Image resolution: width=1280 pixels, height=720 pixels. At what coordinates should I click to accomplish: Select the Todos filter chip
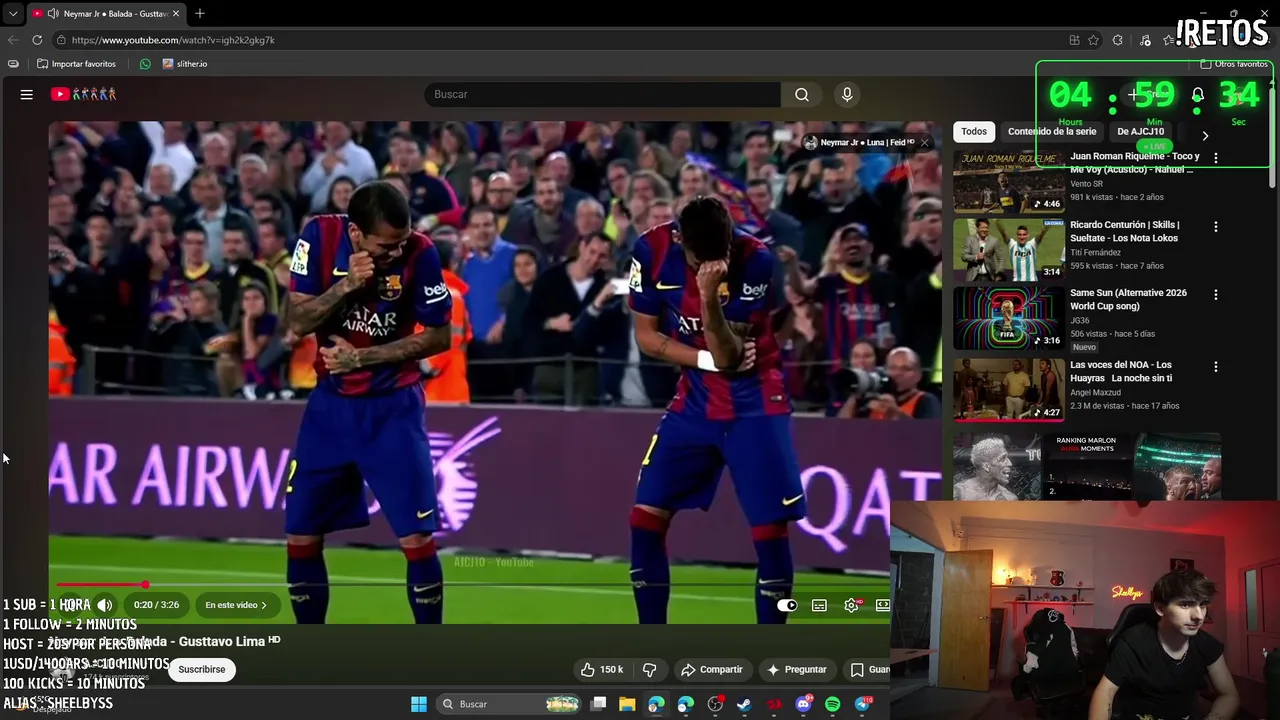coord(974,131)
